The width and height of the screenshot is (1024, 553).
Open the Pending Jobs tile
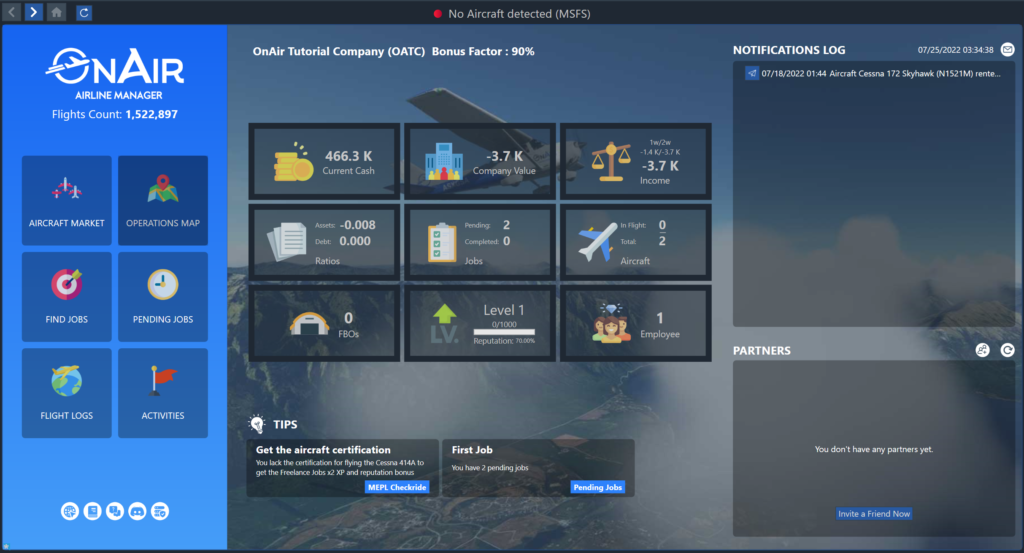click(x=163, y=297)
